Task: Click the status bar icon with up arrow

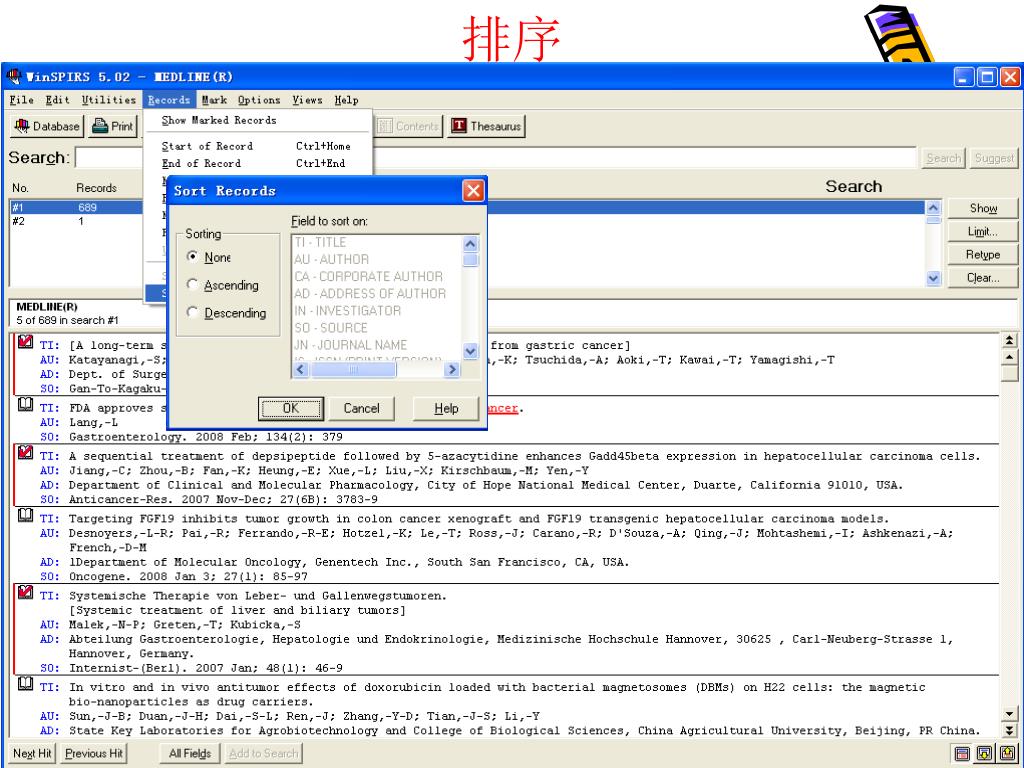Action: [1008, 754]
